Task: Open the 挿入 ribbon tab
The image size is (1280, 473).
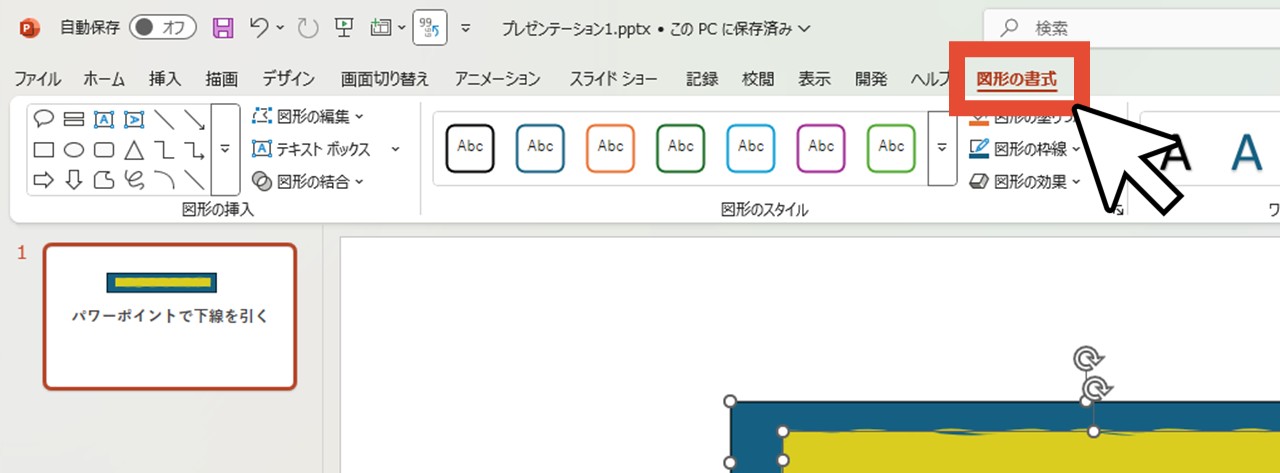Action: (x=165, y=79)
